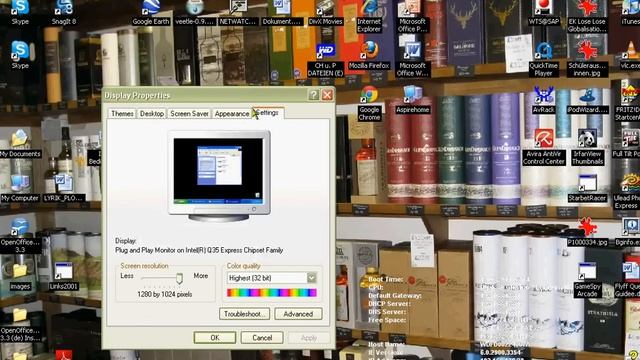Open the Screen Saver tab
The image size is (640, 360).
click(189, 113)
